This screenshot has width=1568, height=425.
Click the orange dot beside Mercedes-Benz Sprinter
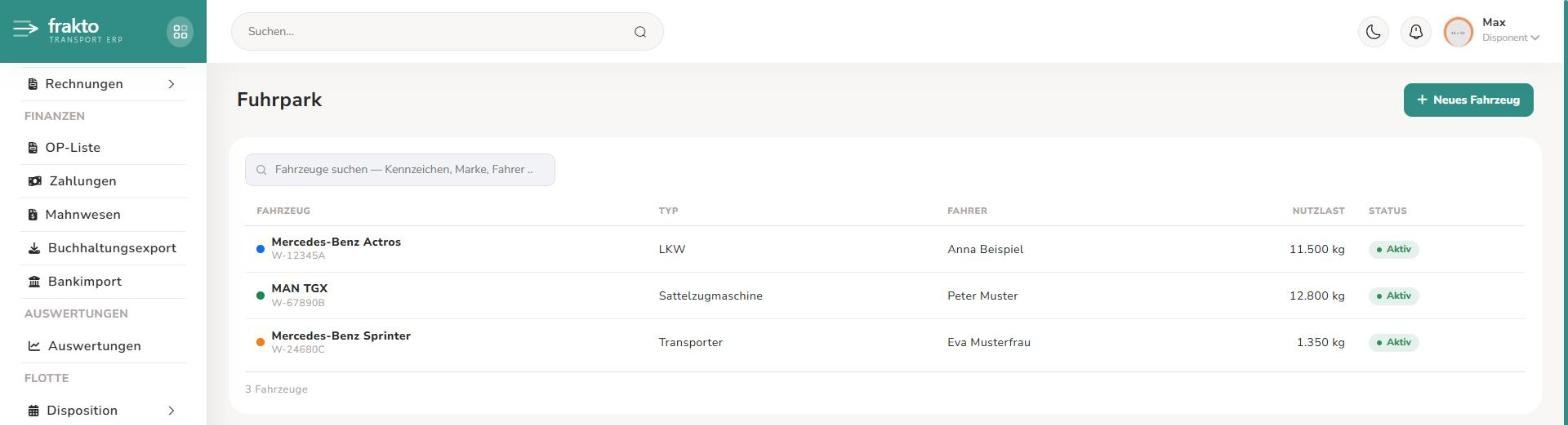[261, 342]
